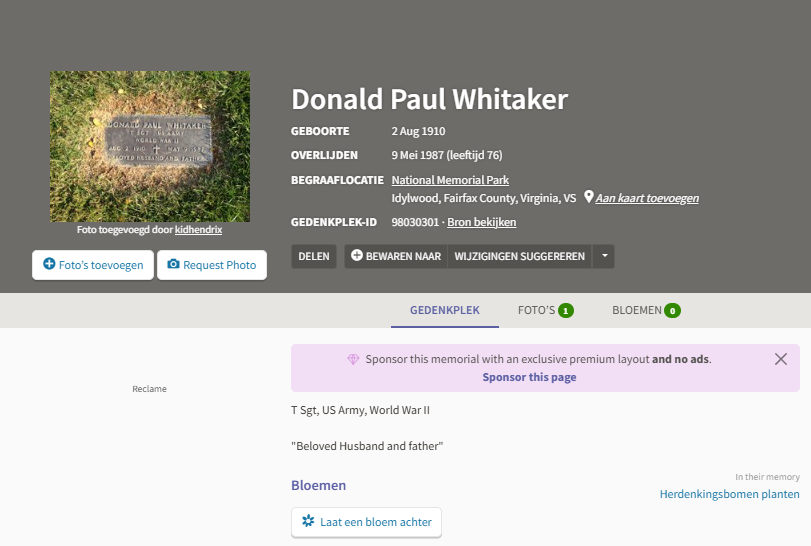Click the Bloemen section heading
Viewport: 811px width, 546px height.
pos(319,486)
